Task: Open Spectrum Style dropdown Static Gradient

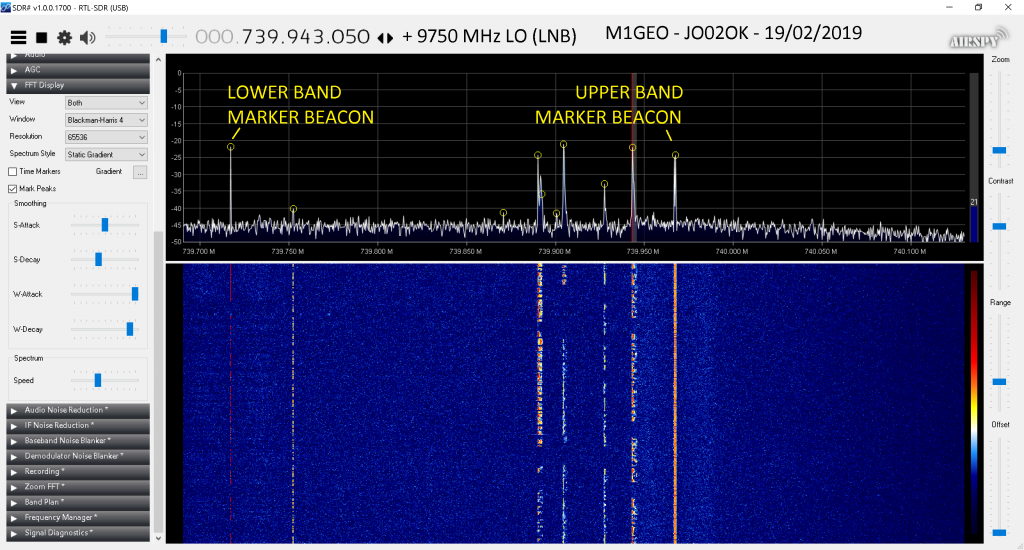Action: tap(106, 155)
